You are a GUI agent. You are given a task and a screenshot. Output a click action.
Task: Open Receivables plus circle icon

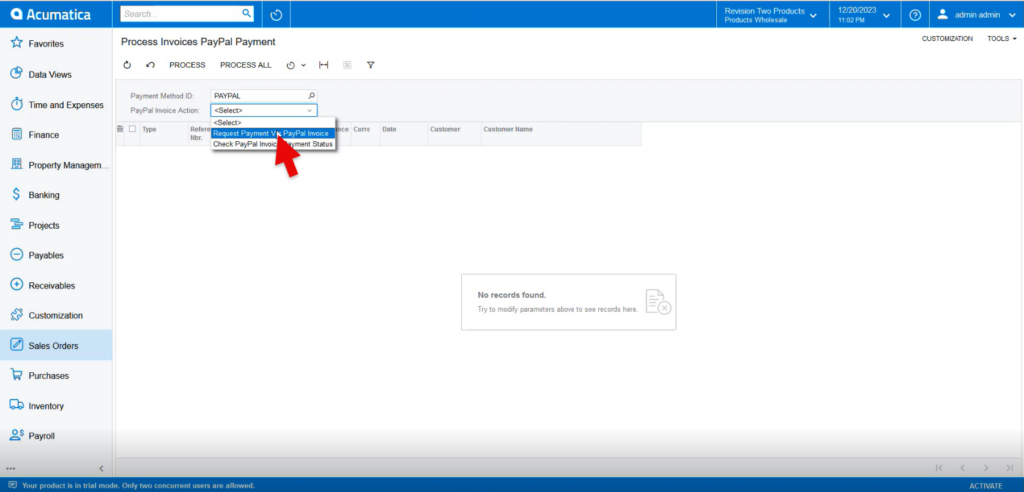pyautogui.click(x=17, y=285)
